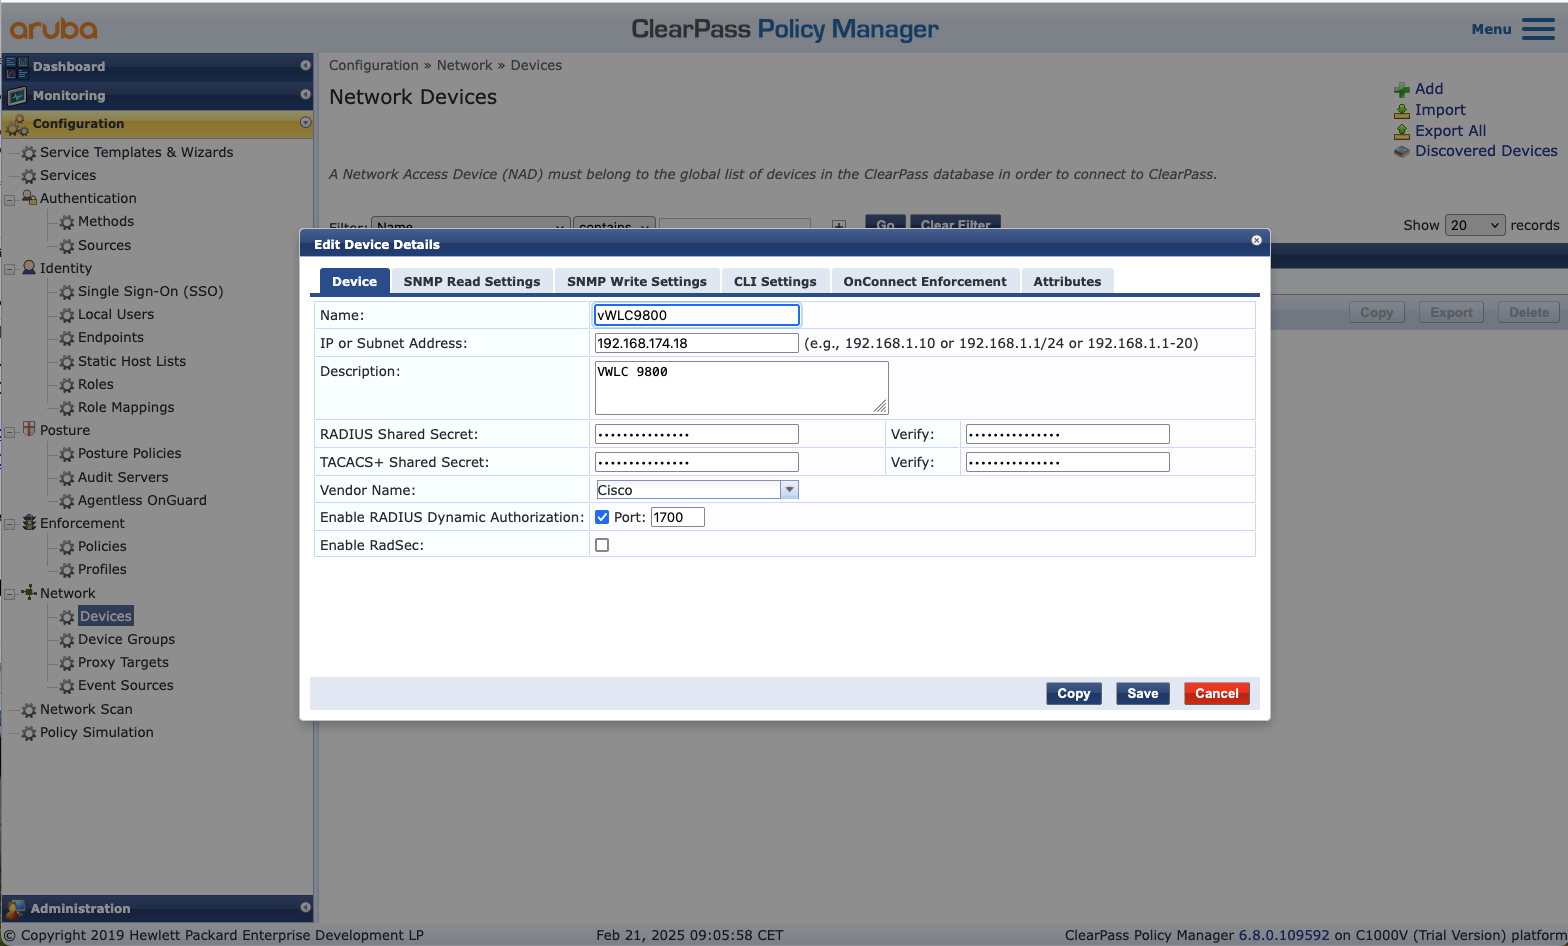This screenshot has height=946, width=1568.
Task: Open the Show records count dropdown
Action: (1475, 225)
